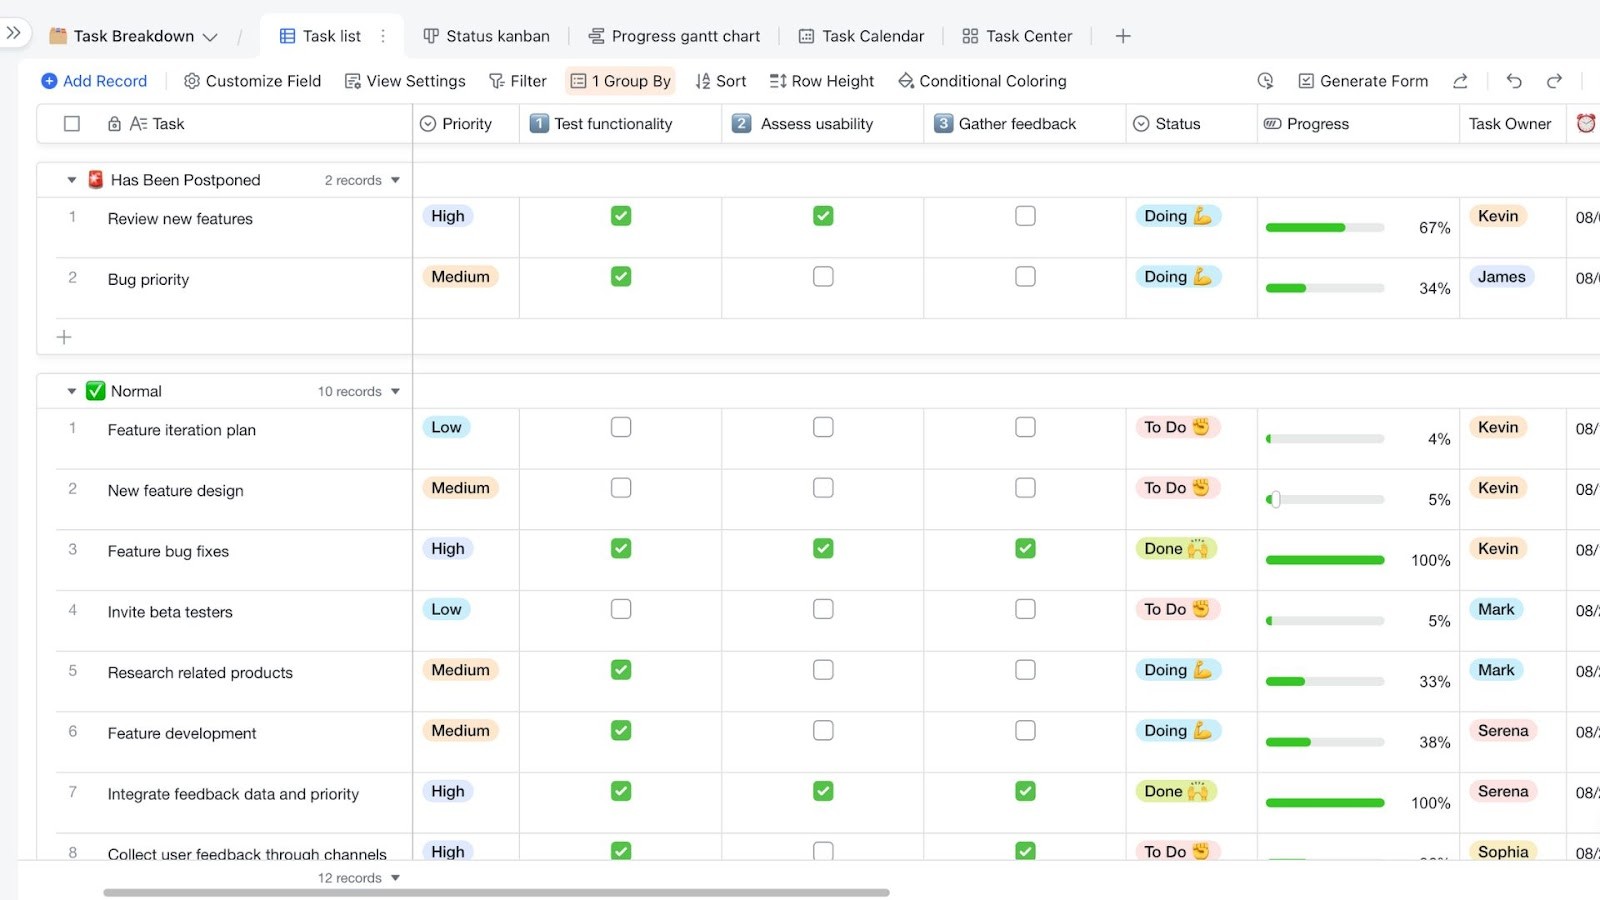This screenshot has height=900, width=1600.
Task: Click the progress bar for Feature bug fixes
Action: tap(1324, 560)
